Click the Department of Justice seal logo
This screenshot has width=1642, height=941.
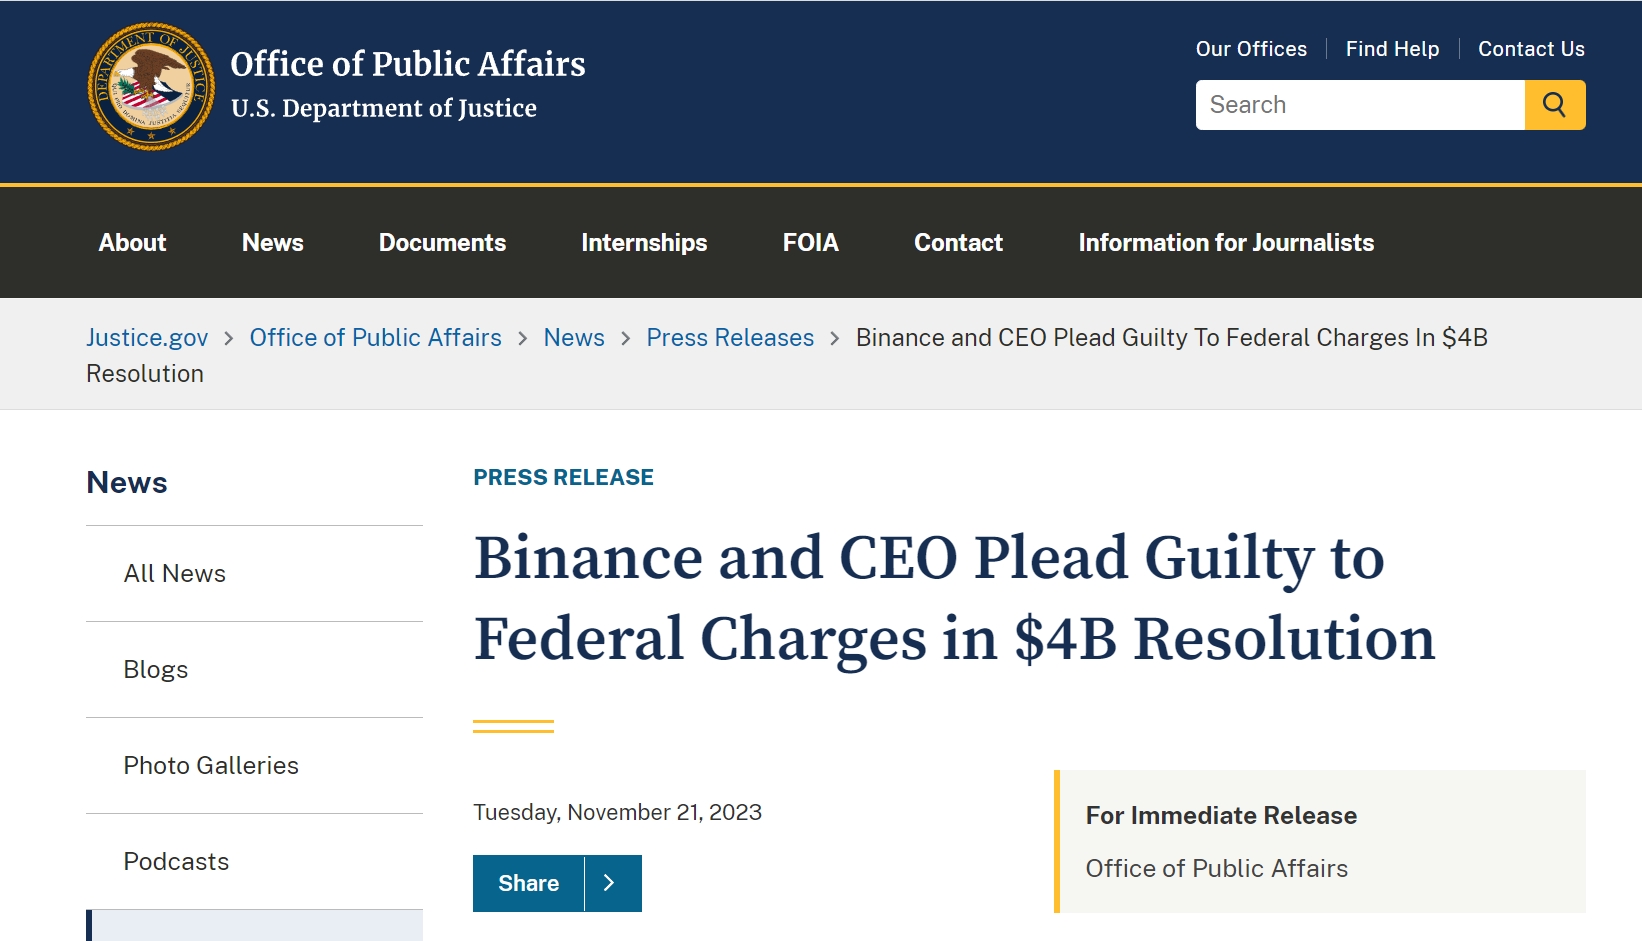point(151,87)
